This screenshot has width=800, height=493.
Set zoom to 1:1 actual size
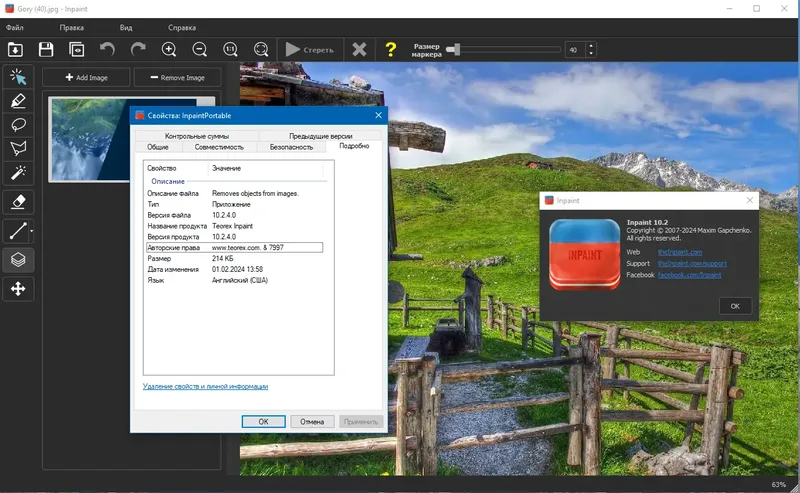tap(230, 50)
